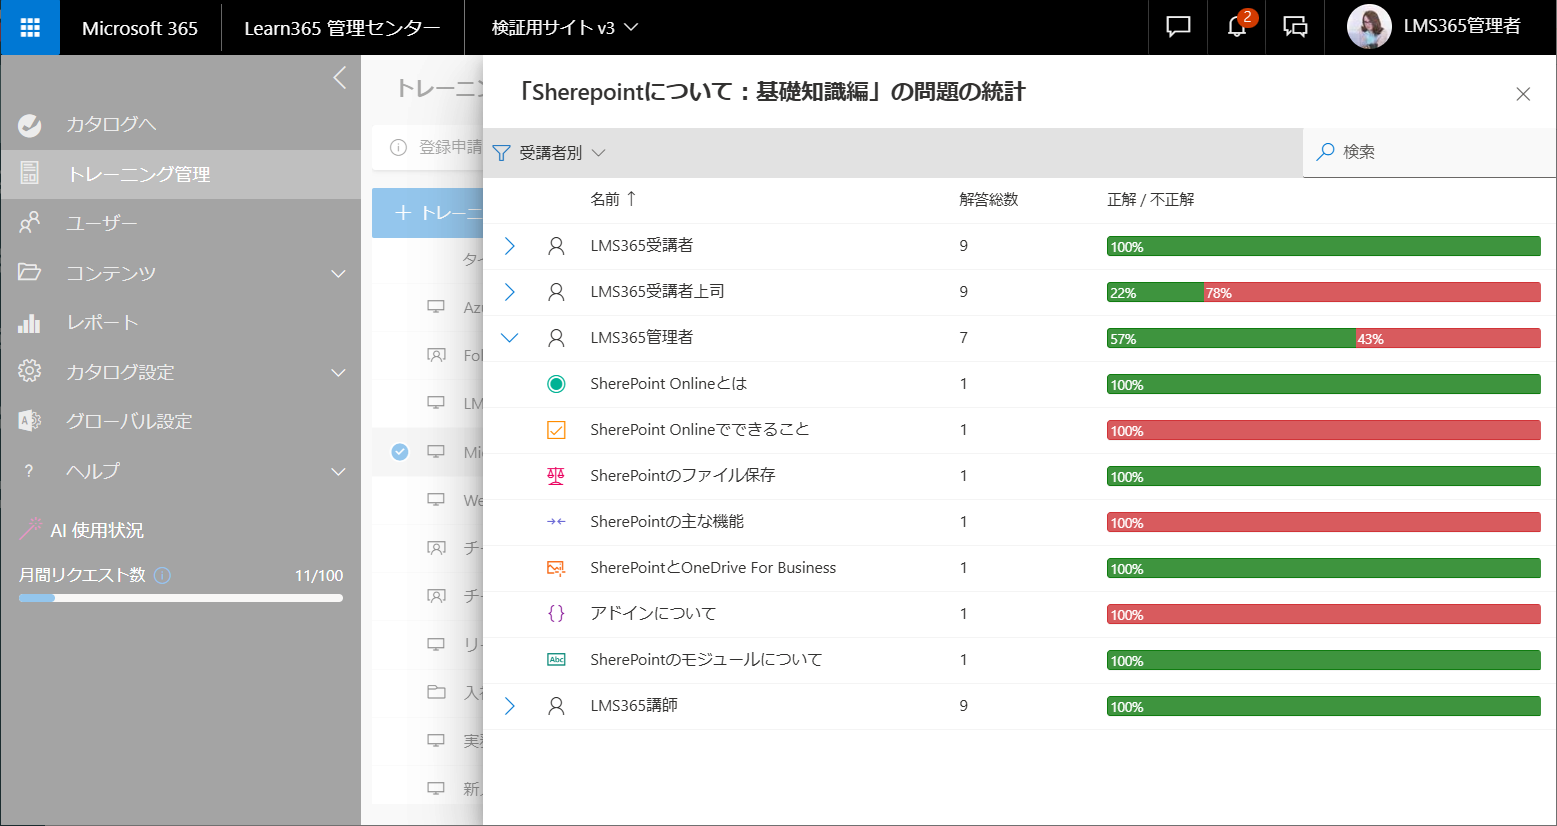
Task: Click the funnel filter icon beside 受講者別
Action: pyautogui.click(x=502, y=153)
